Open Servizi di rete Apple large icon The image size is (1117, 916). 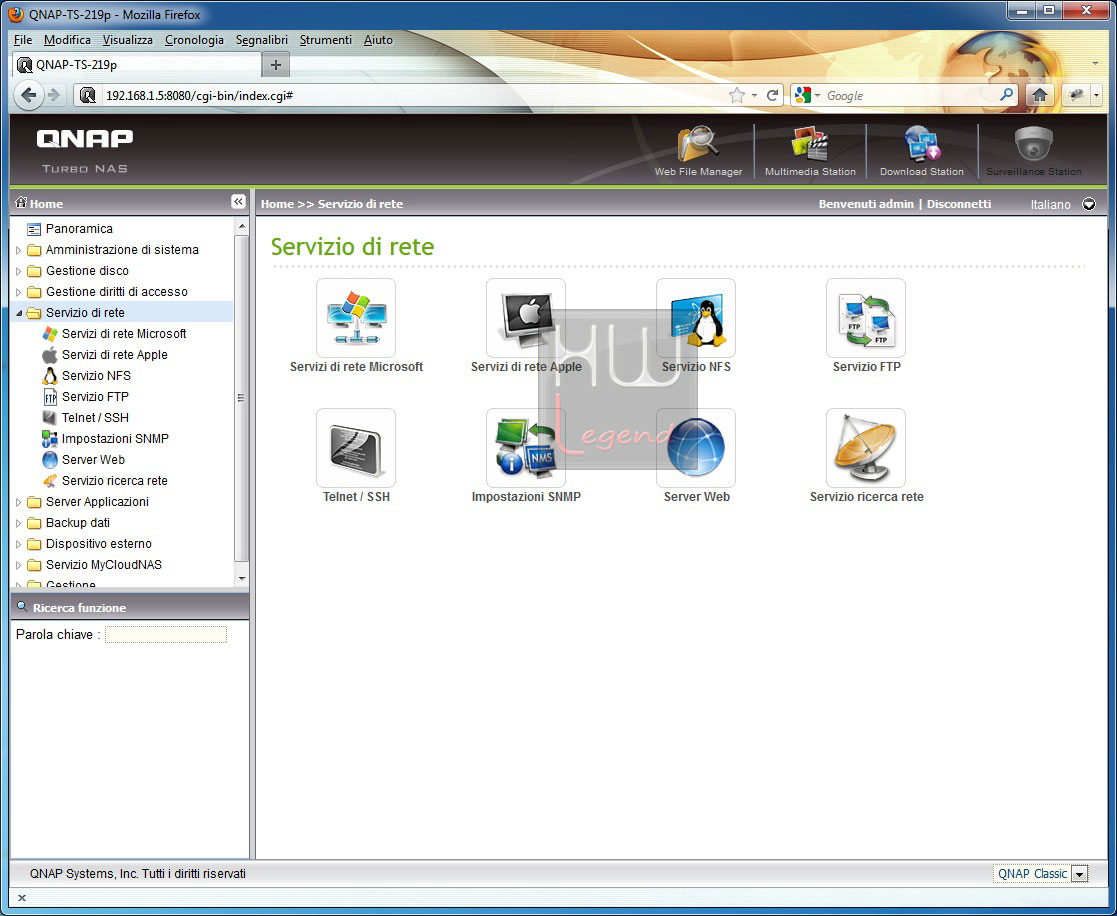526,318
